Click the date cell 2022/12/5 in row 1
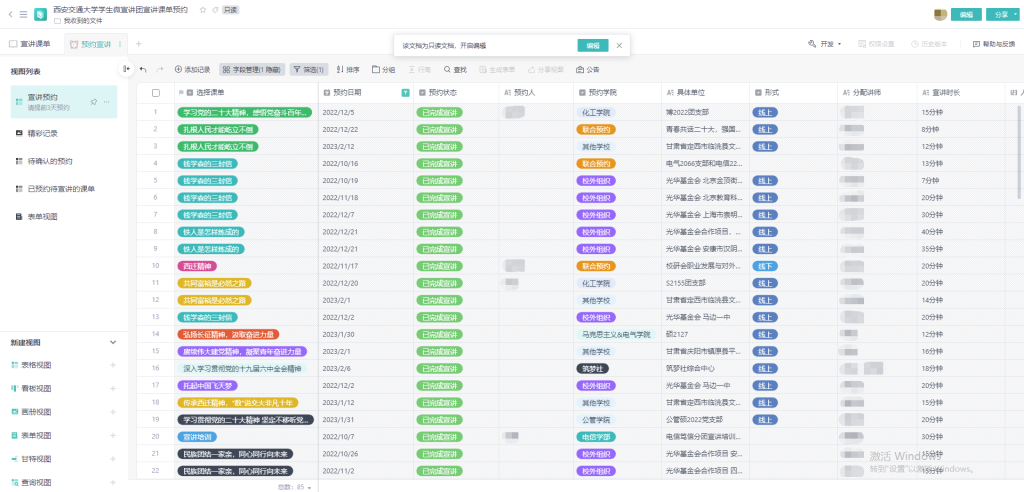The image size is (1024, 492). click(366, 112)
